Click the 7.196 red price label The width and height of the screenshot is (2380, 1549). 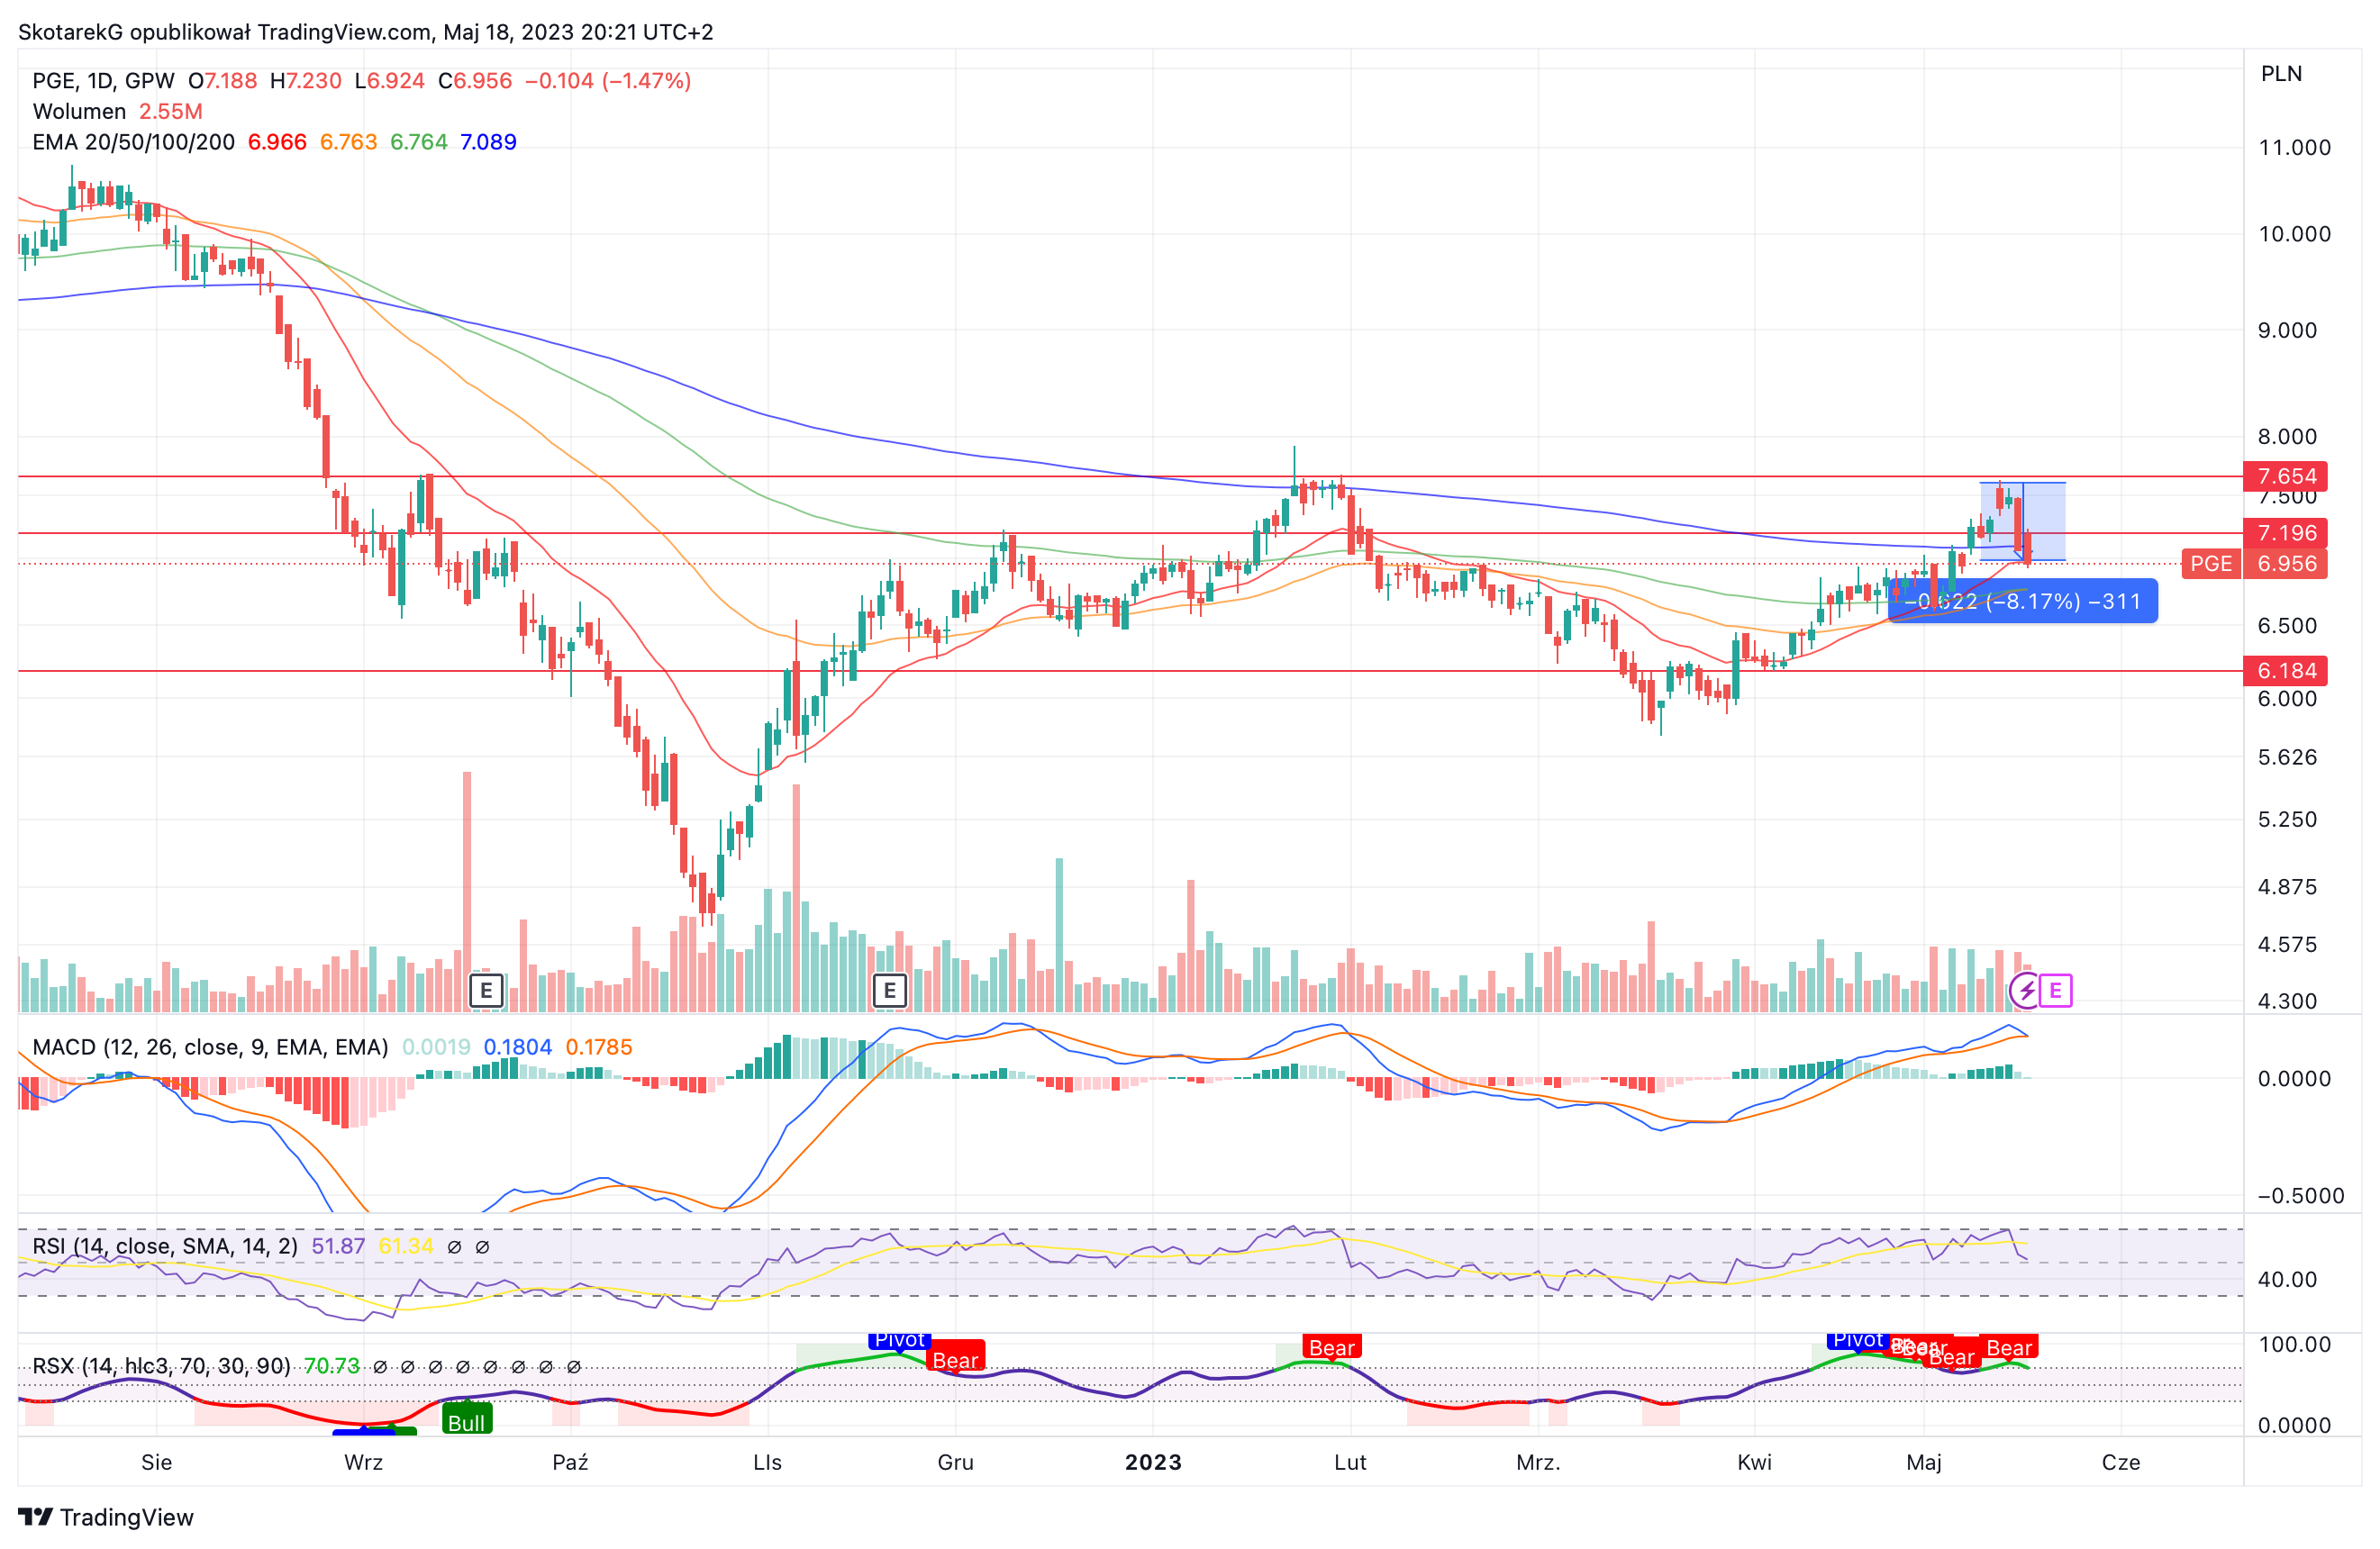pos(2286,533)
